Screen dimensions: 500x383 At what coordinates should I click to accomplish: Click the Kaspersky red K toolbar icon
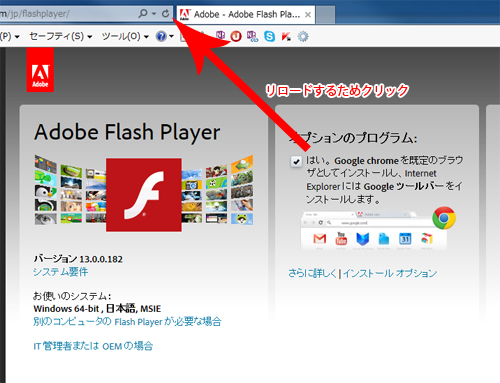point(286,36)
